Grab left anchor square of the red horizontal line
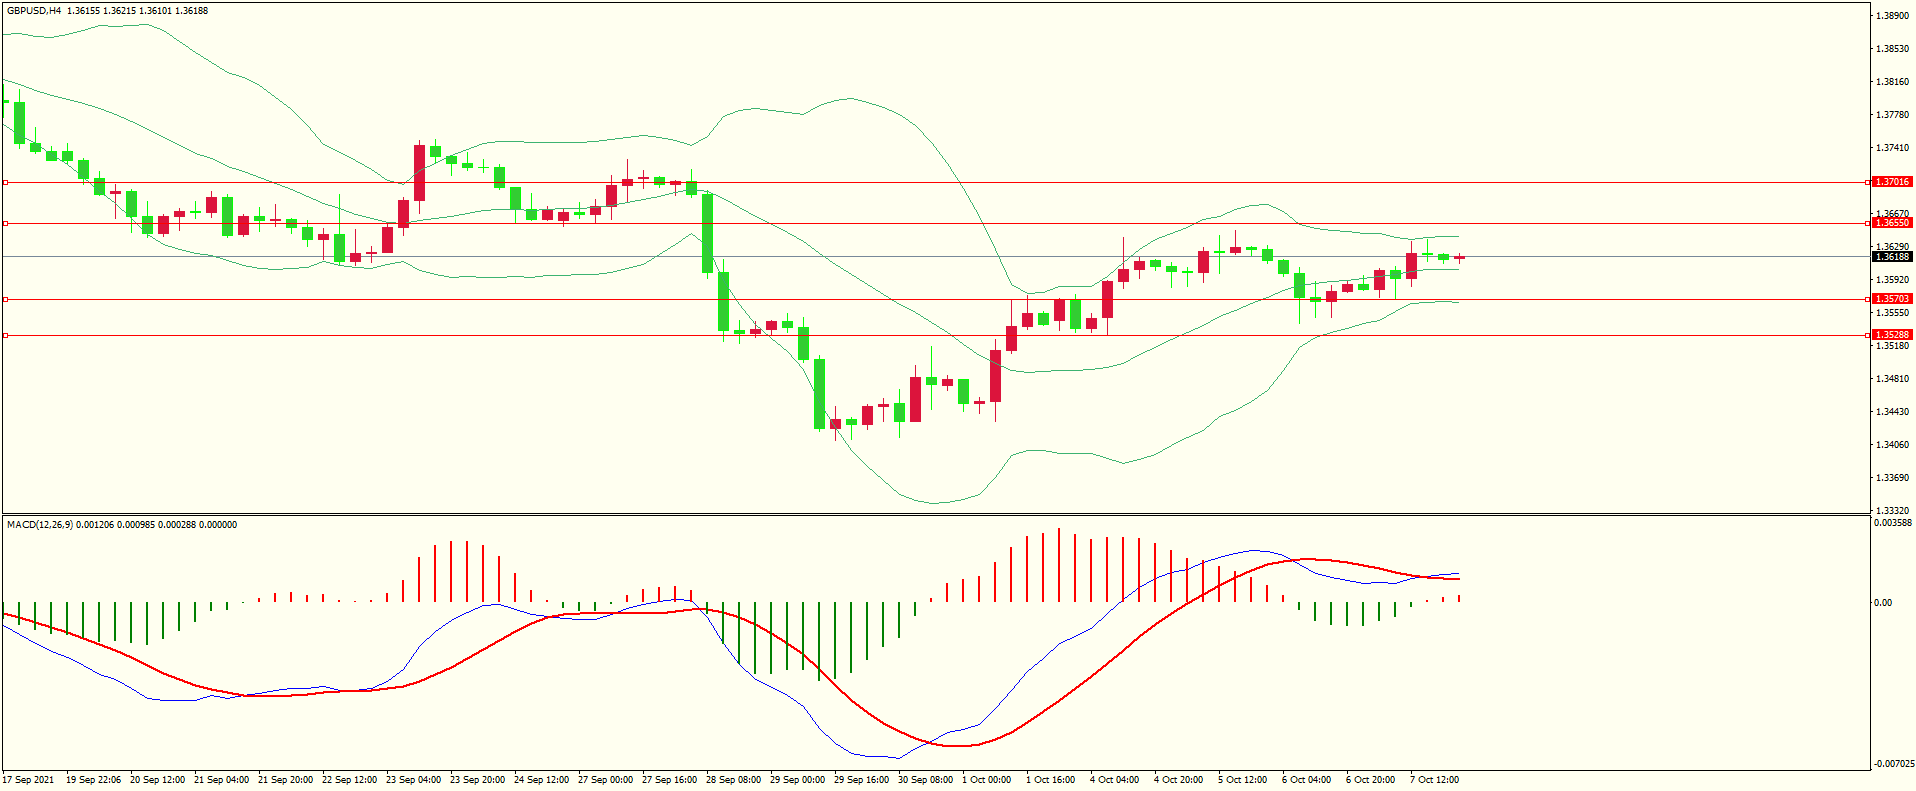Image resolution: width=1916 pixels, height=791 pixels. click(x=5, y=182)
